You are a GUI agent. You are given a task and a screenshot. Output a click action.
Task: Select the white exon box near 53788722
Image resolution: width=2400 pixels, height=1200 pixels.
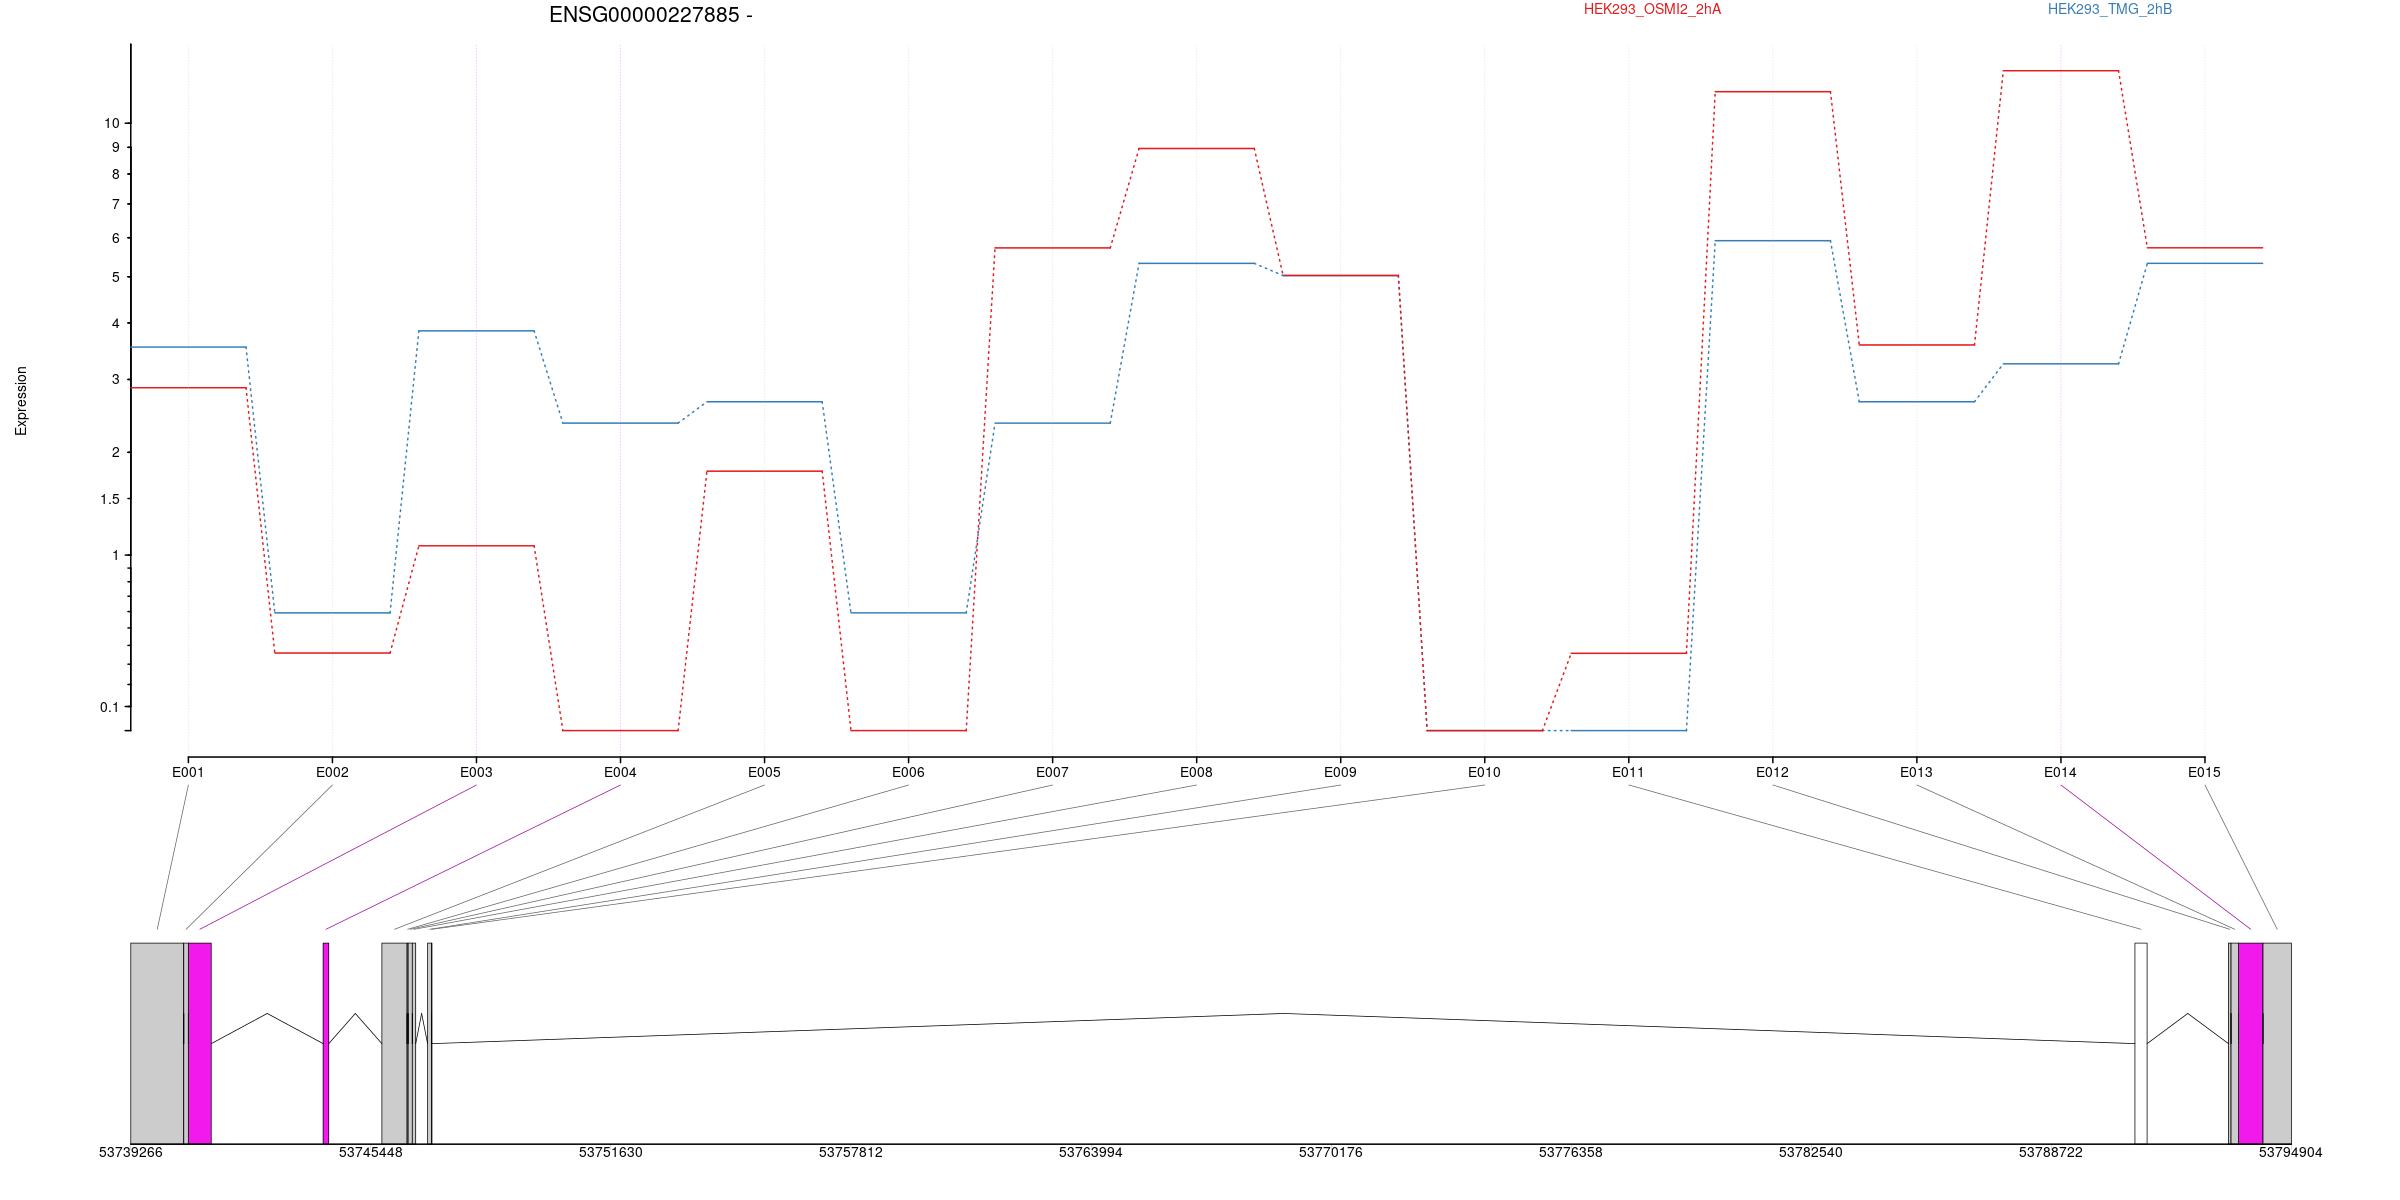coord(2141,1043)
